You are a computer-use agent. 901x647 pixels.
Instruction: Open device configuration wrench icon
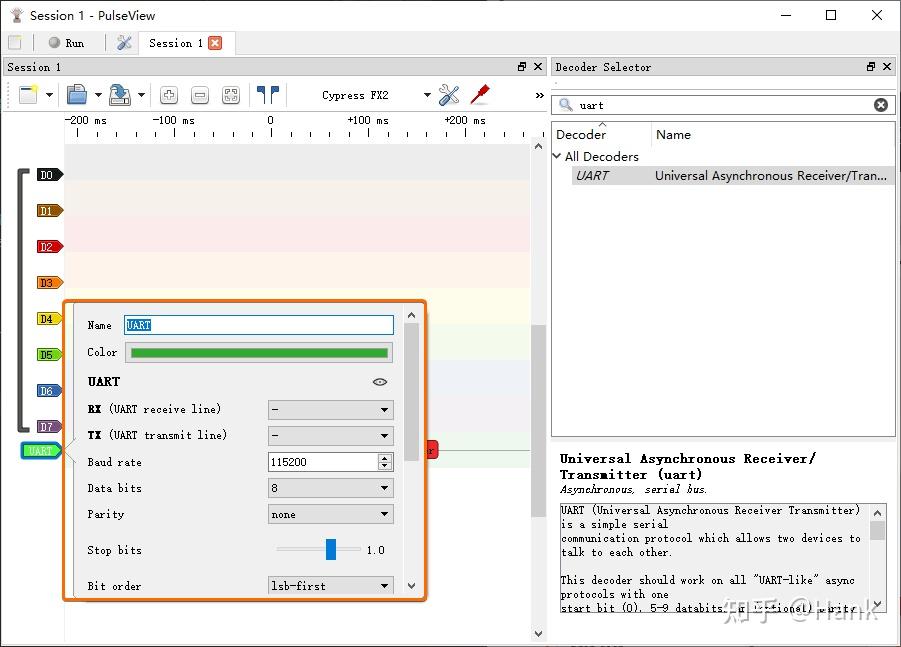[449, 95]
